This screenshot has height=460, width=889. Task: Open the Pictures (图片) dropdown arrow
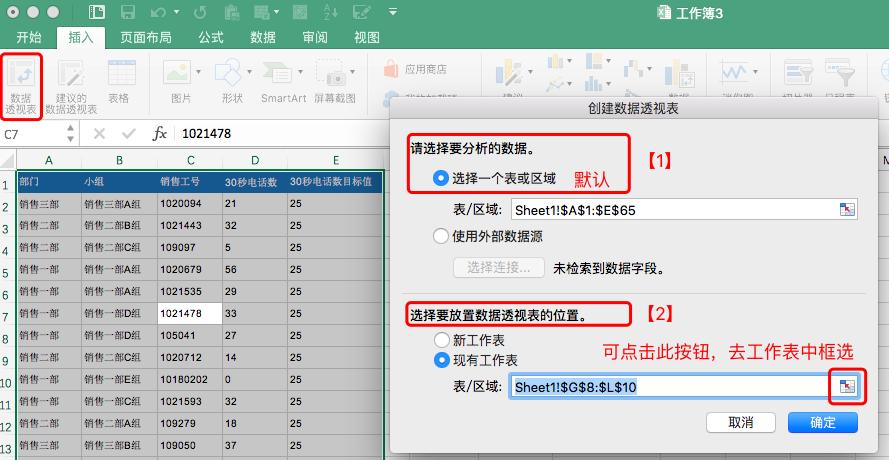[x=196, y=74]
